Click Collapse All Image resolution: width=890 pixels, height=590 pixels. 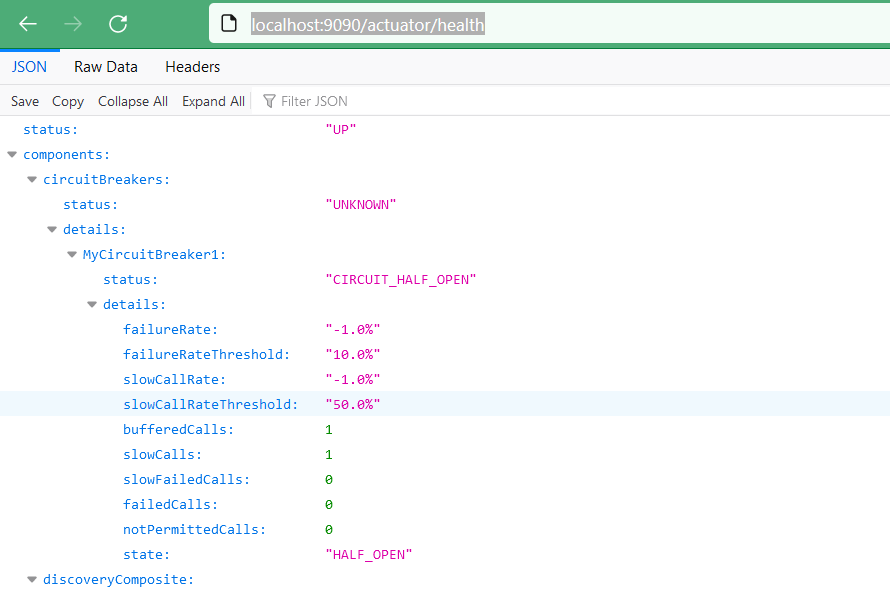point(133,101)
